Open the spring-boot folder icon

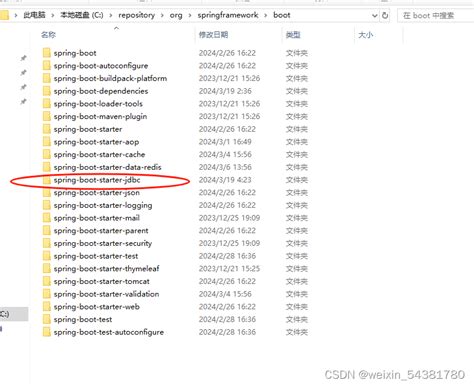click(x=47, y=53)
